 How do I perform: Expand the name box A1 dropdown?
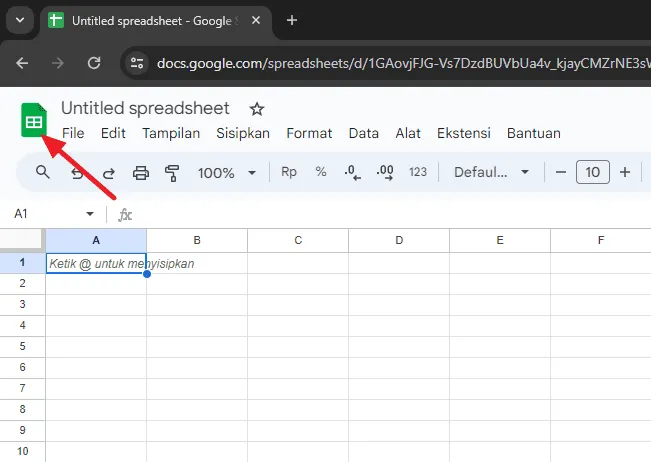[90, 214]
